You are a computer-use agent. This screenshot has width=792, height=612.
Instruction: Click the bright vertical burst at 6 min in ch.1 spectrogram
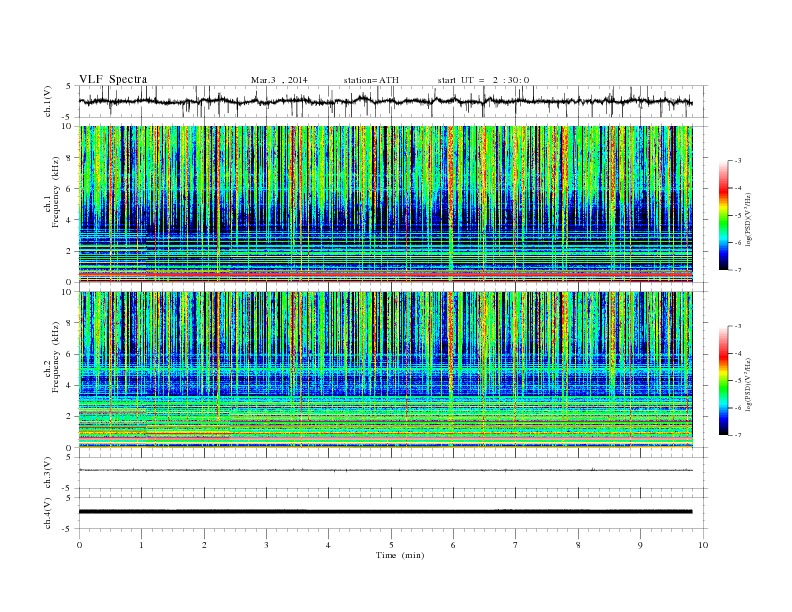click(x=451, y=204)
